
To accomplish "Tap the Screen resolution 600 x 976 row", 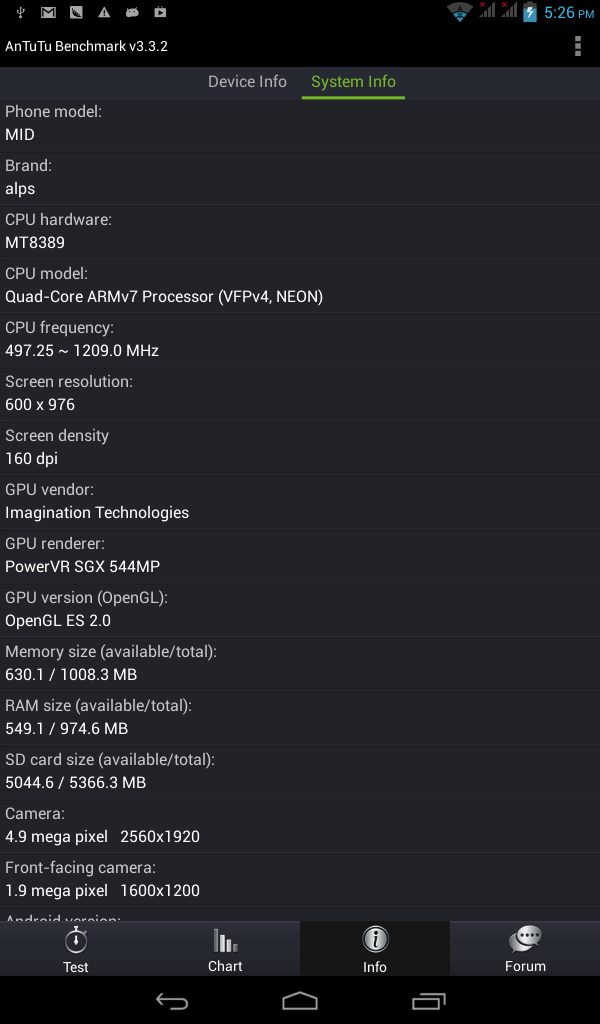I will click(300, 394).
